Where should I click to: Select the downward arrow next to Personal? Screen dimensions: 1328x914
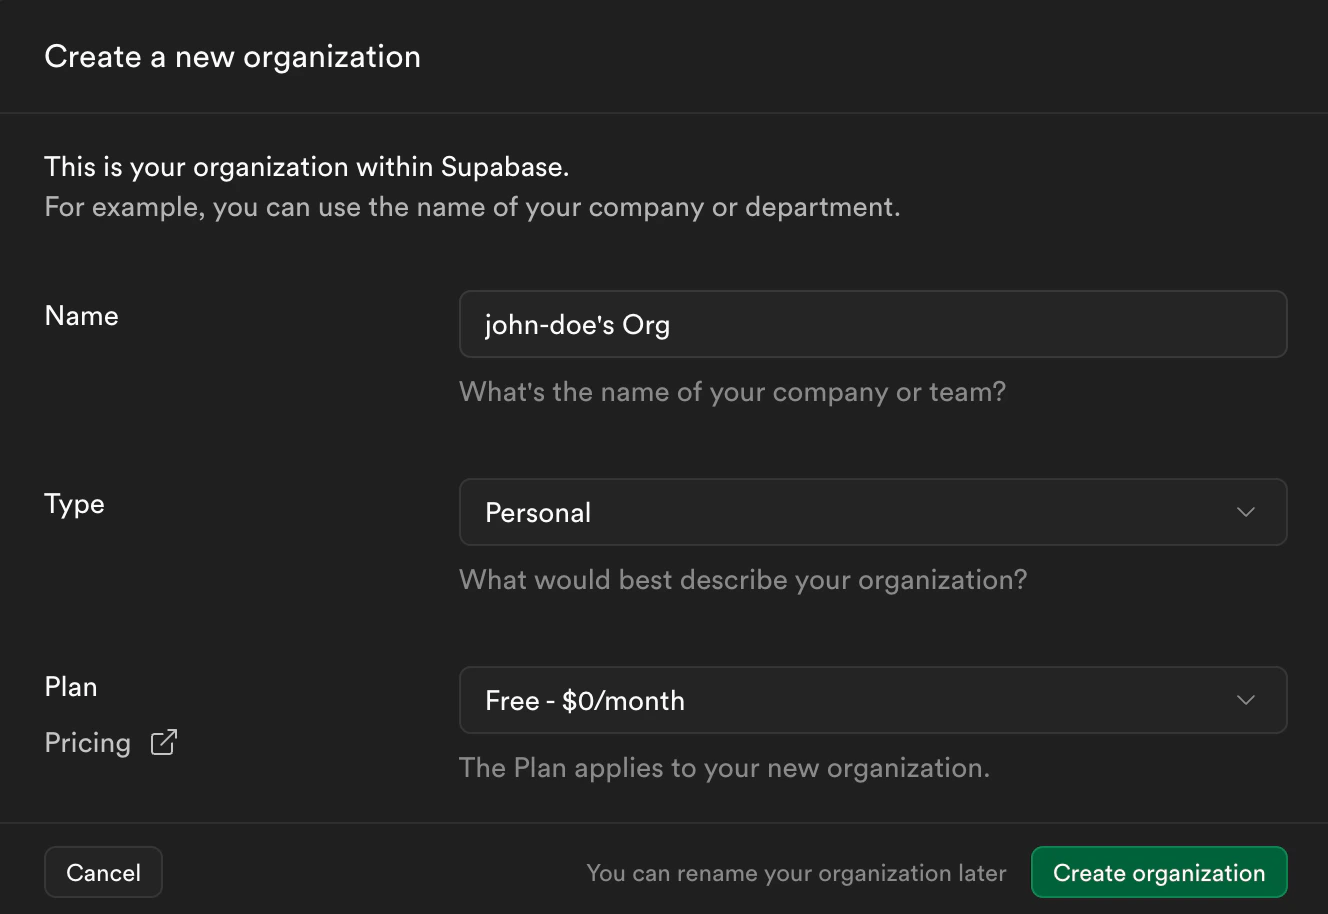pyautogui.click(x=1246, y=512)
